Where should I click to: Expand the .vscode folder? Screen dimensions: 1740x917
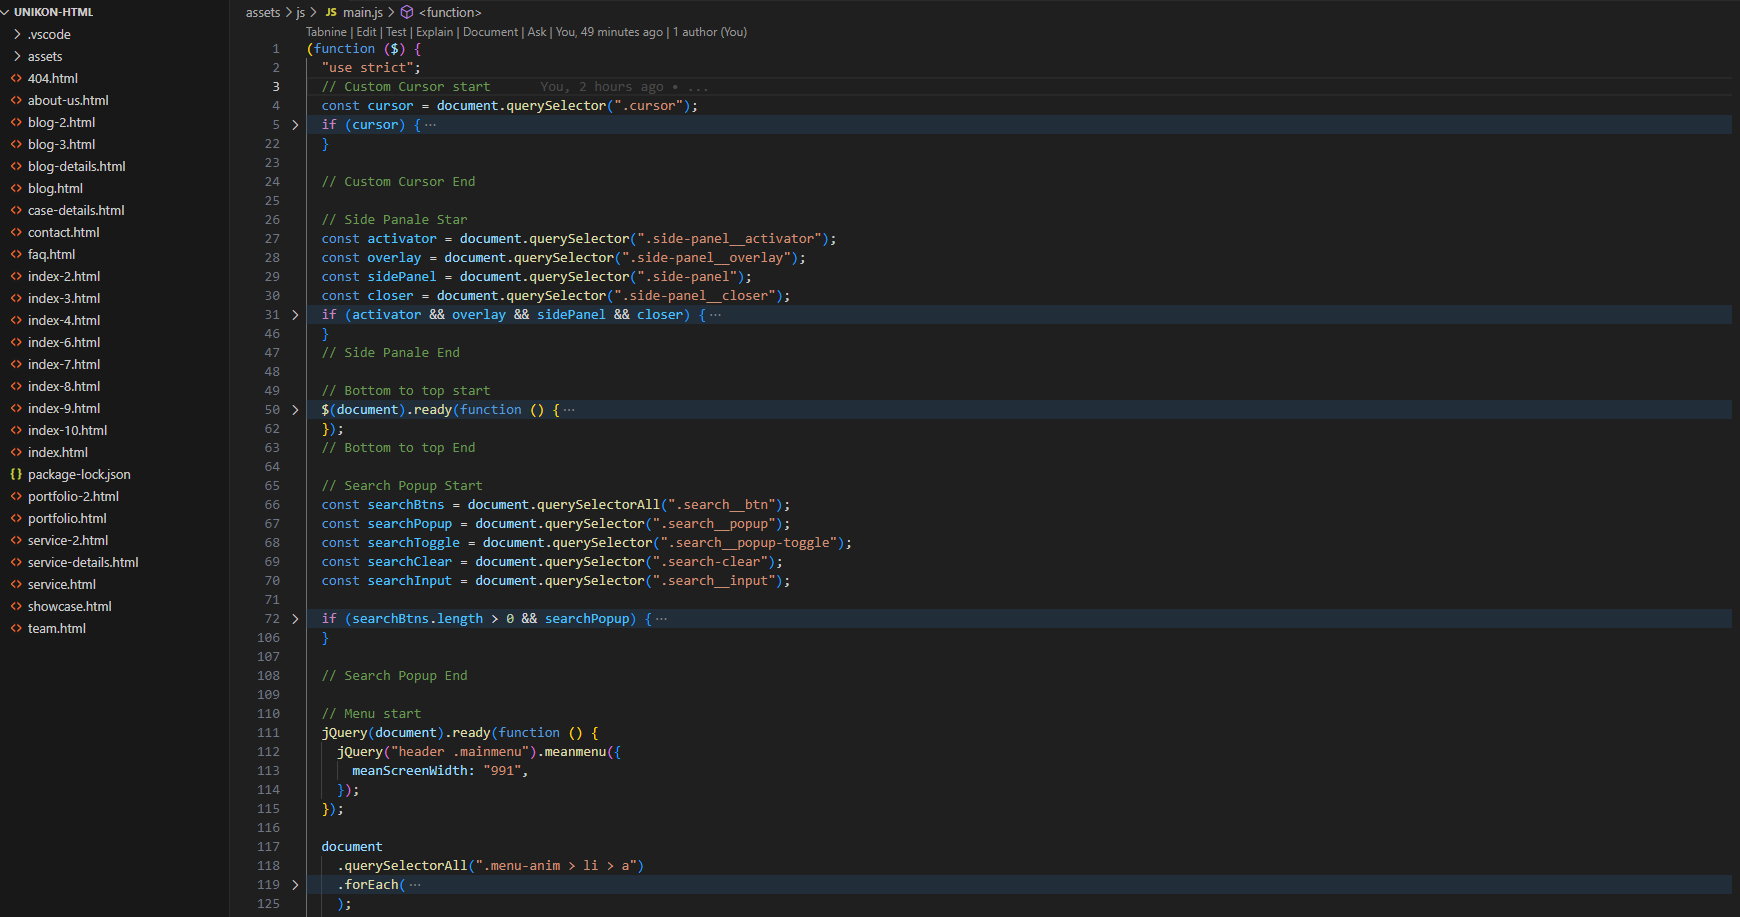tap(49, 34)
